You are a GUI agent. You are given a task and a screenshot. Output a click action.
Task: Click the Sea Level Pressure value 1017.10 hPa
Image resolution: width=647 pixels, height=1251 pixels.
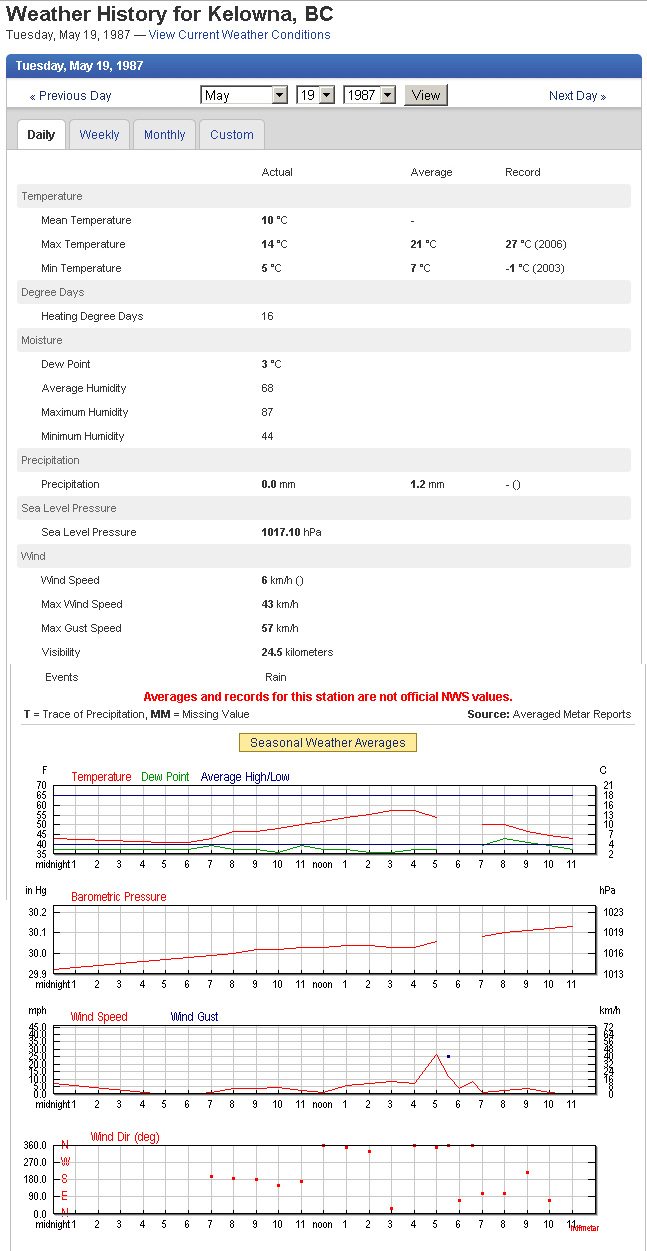(x=291, y=532)
